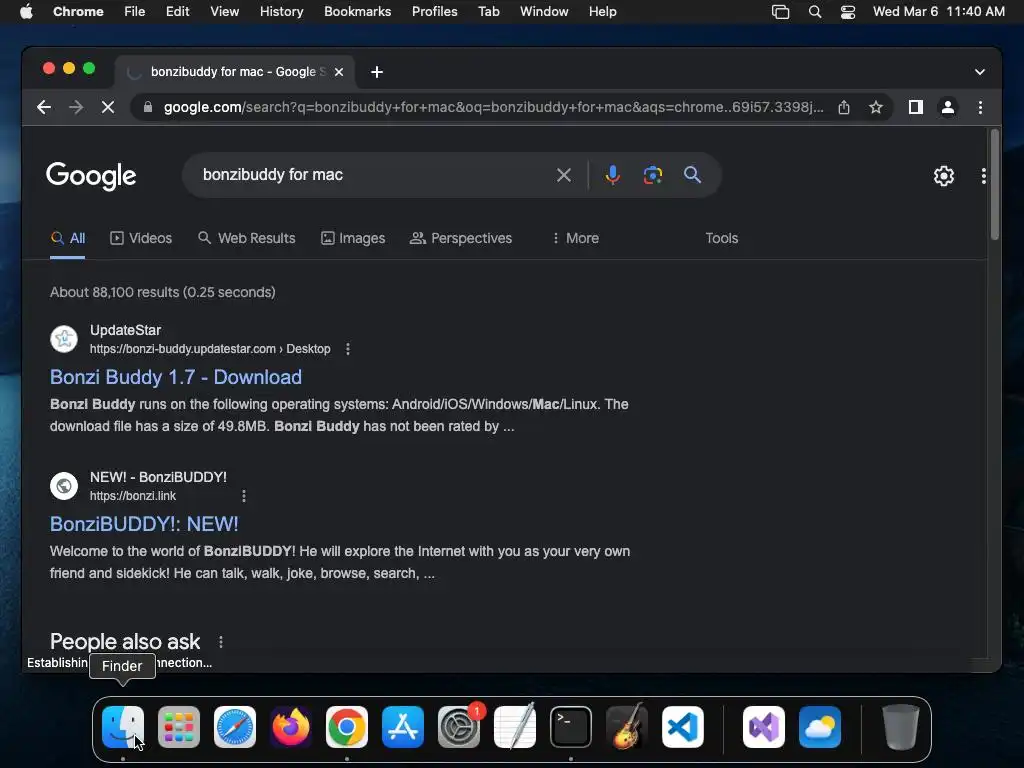Open the History menu

[281, 12]
